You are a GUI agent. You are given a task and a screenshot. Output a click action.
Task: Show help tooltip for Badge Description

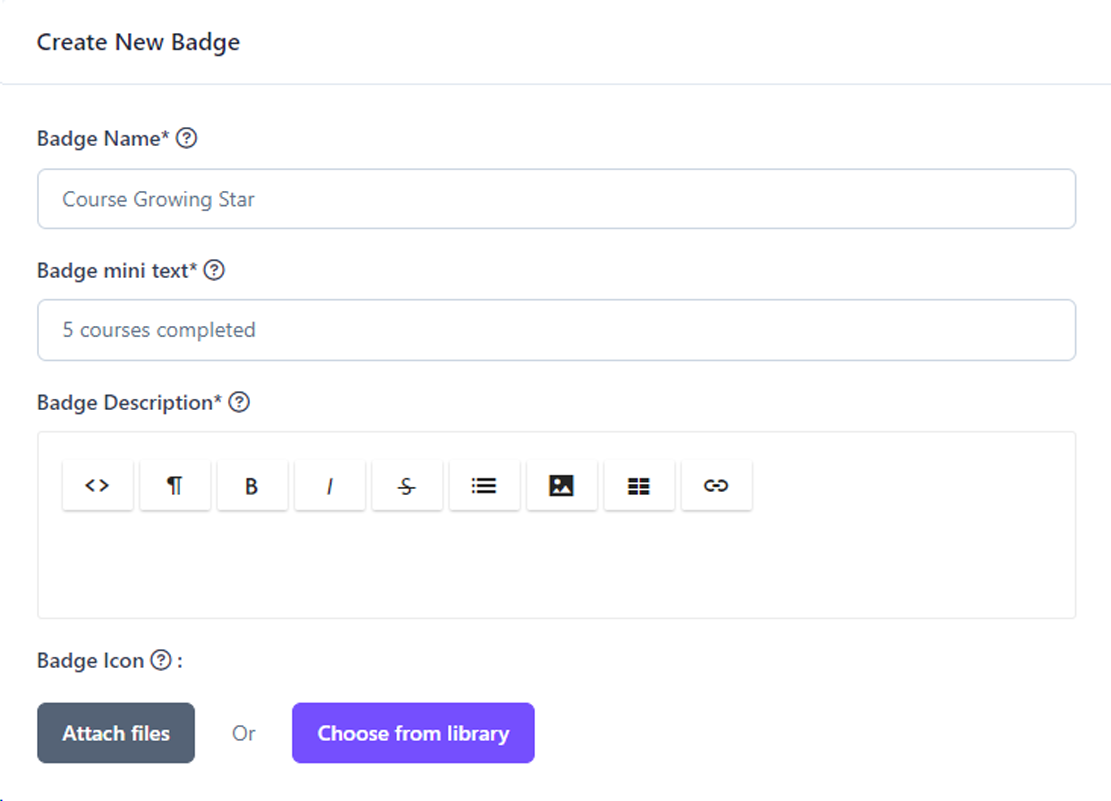[x=239, y=402]
